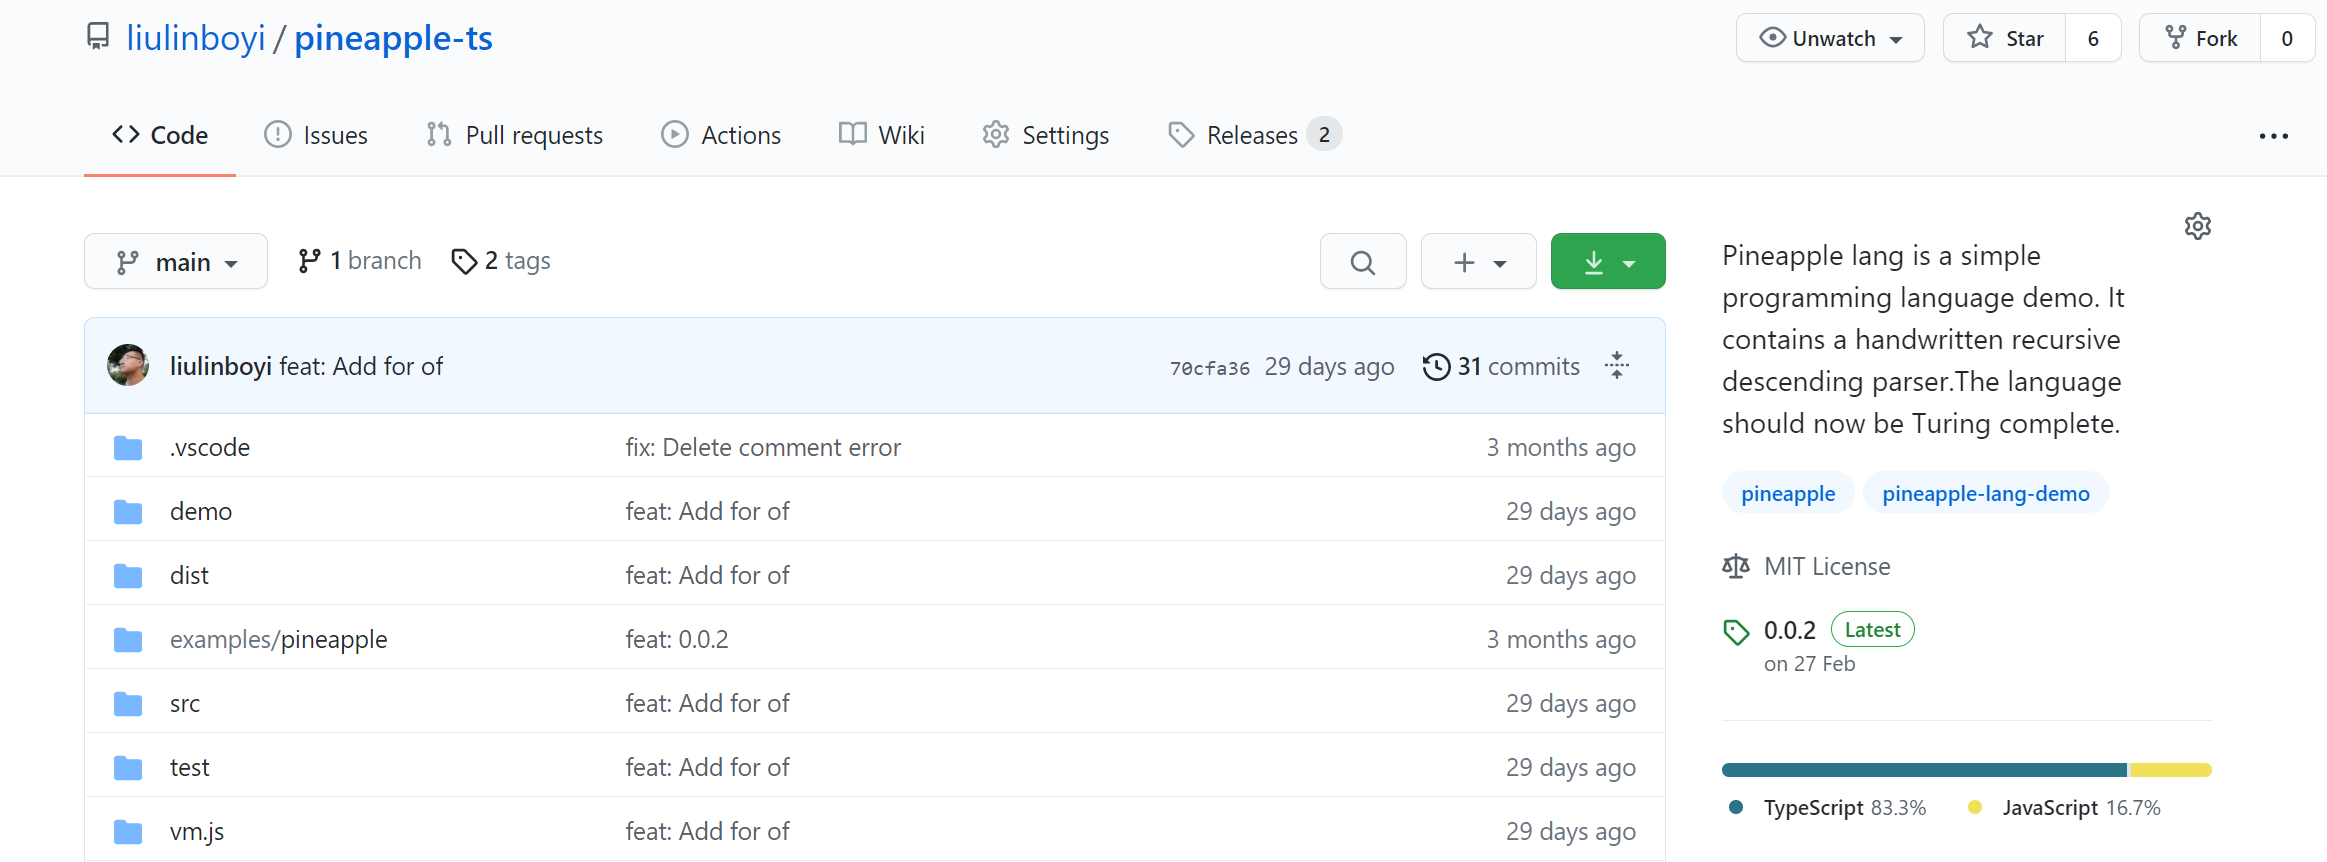Click the collapse icon next to 31 commits
Screen dimensions: 2327x862
(x=1617, y=366)
